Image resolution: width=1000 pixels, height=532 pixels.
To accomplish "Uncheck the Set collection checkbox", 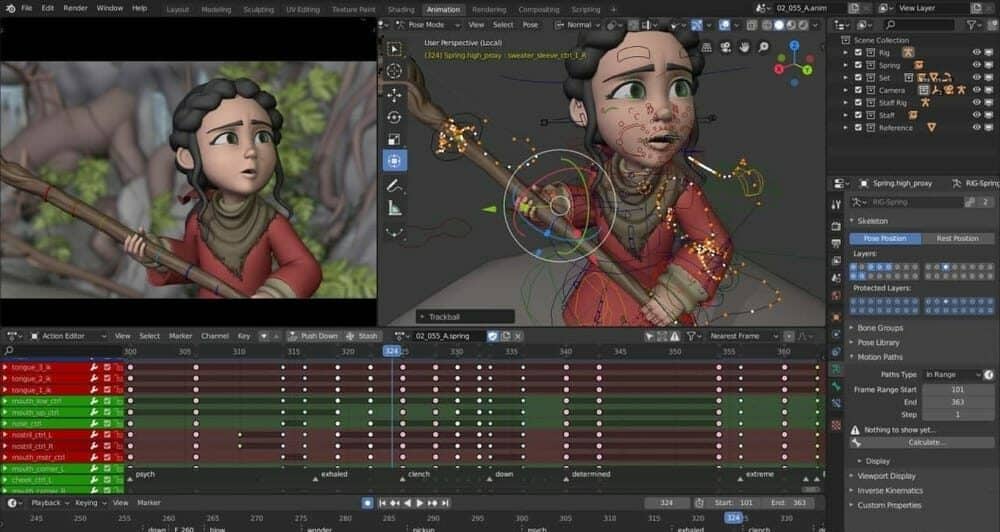I will pos(858,78).
